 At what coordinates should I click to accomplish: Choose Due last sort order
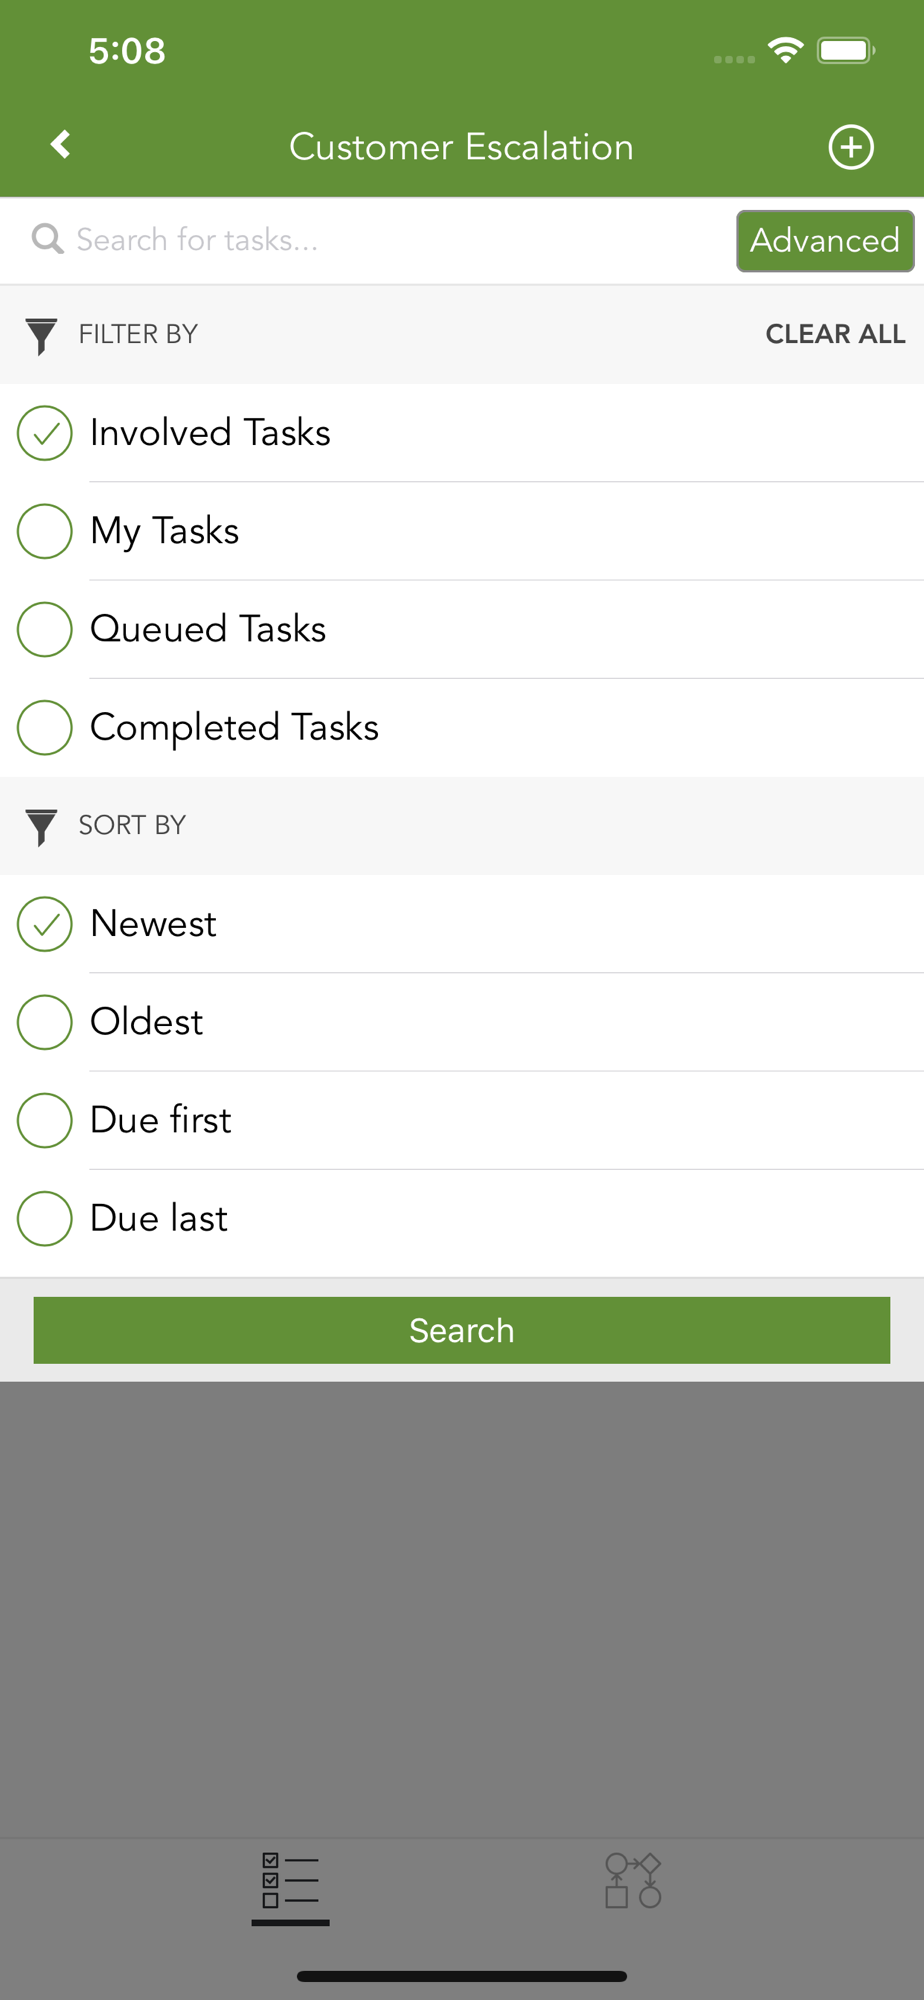462,1218
